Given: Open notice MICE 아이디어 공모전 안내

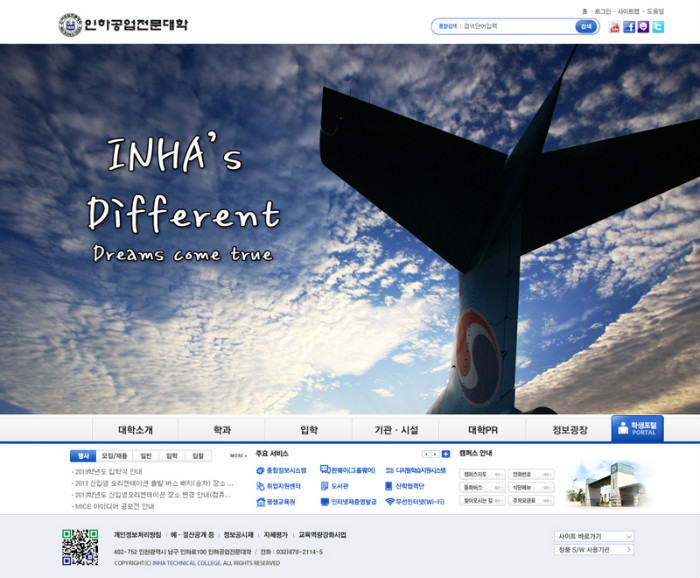Looking at the screenshot, I should pyautogui.click(x=114, y=506).
